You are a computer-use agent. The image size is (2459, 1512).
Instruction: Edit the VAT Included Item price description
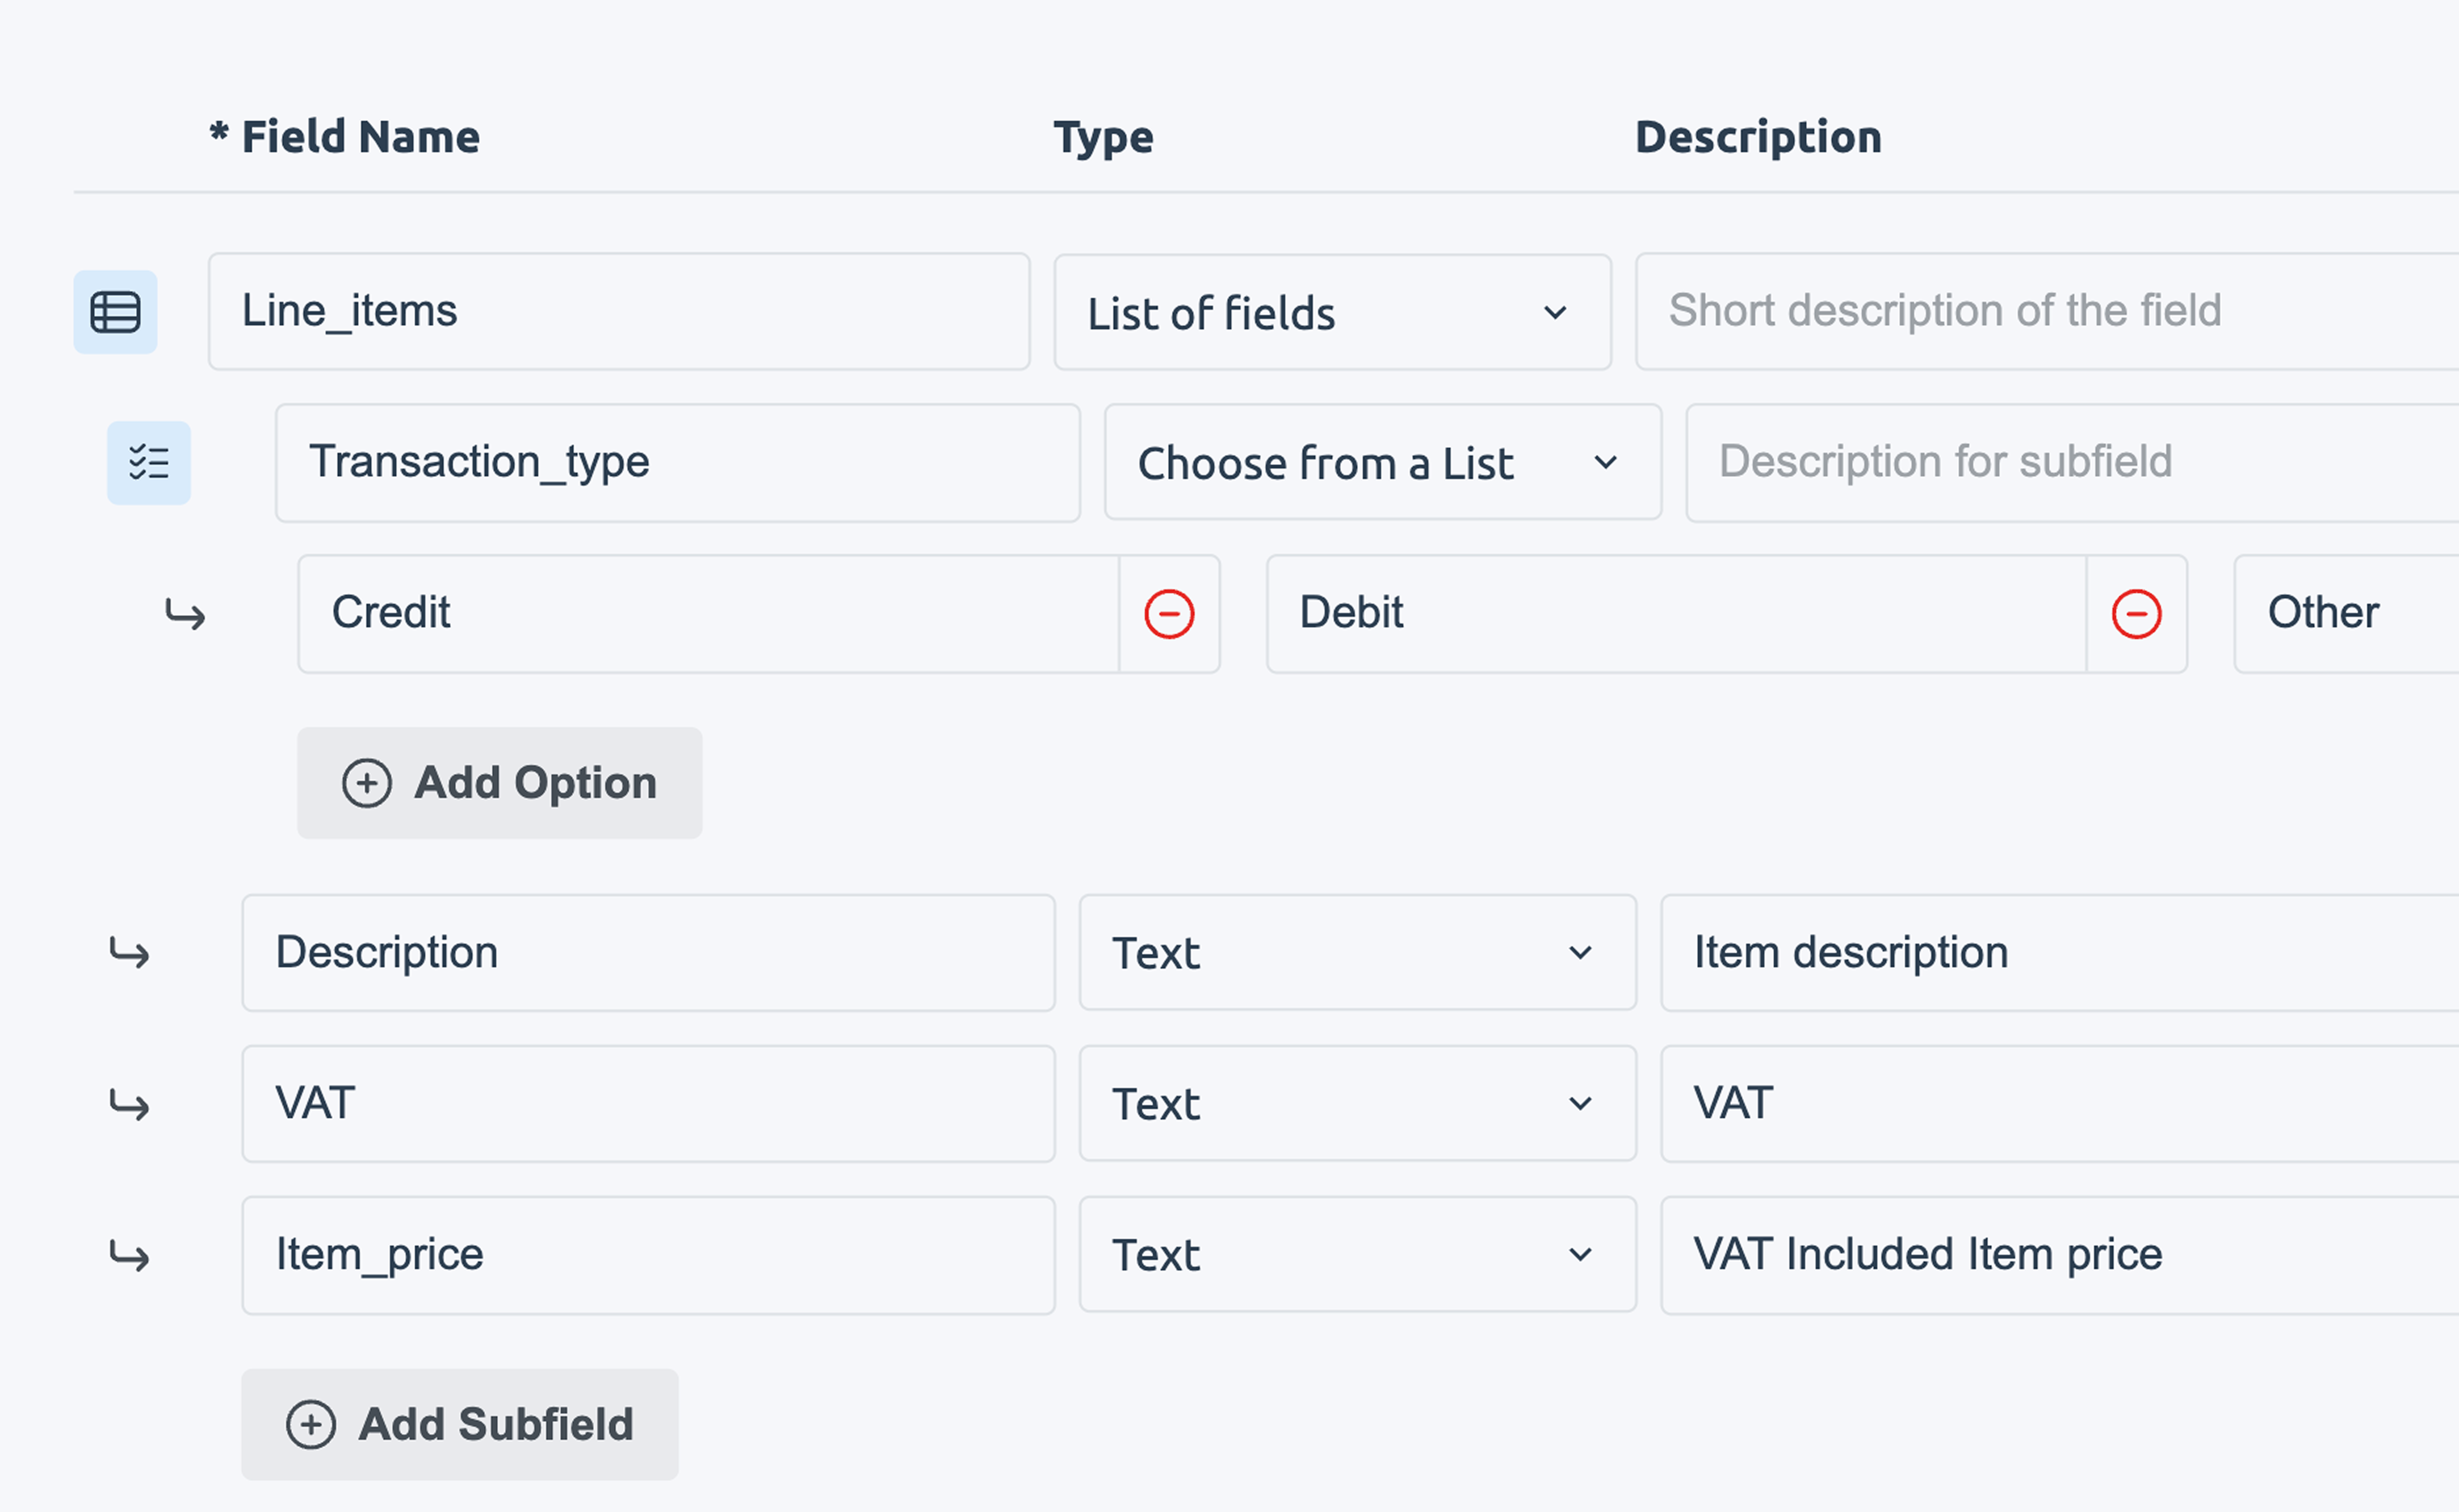2058,1255
